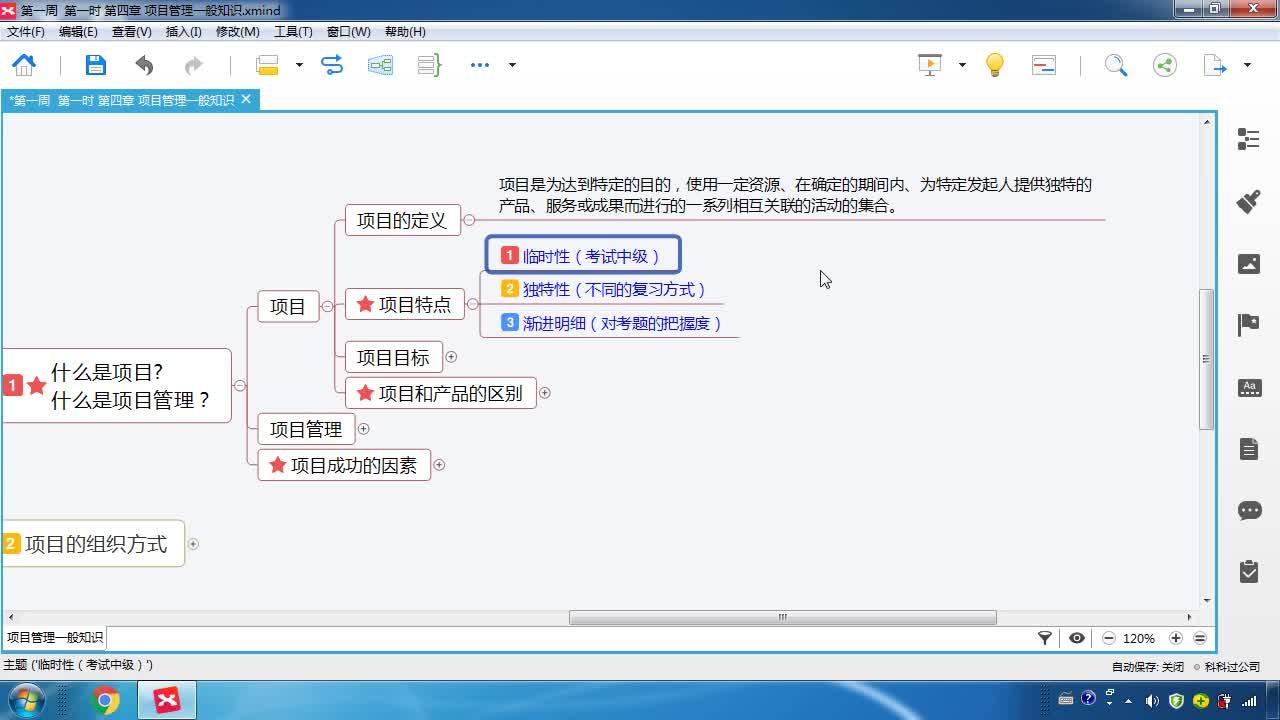Image resolution: width=1280 pixels, height=720 pixels.
Task: Fit map with the zoom options button
Action: [x=1200, y=638]
